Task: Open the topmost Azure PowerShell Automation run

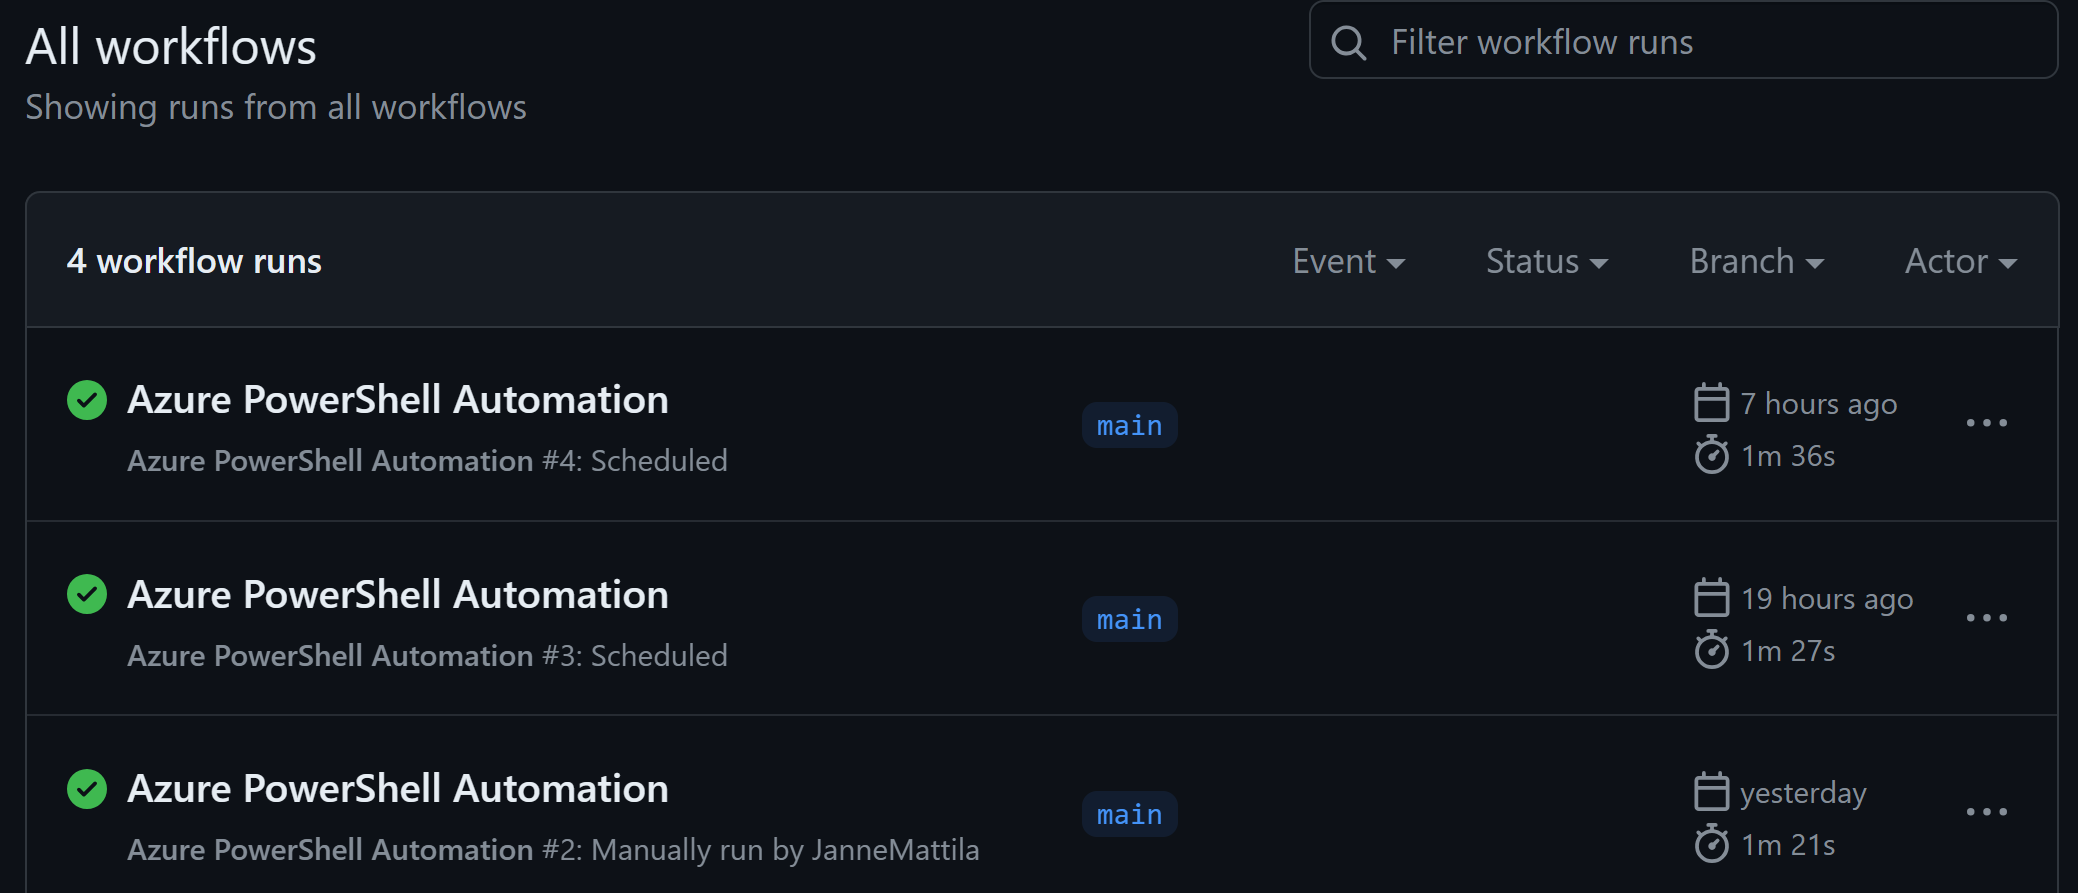Action: 398,399
